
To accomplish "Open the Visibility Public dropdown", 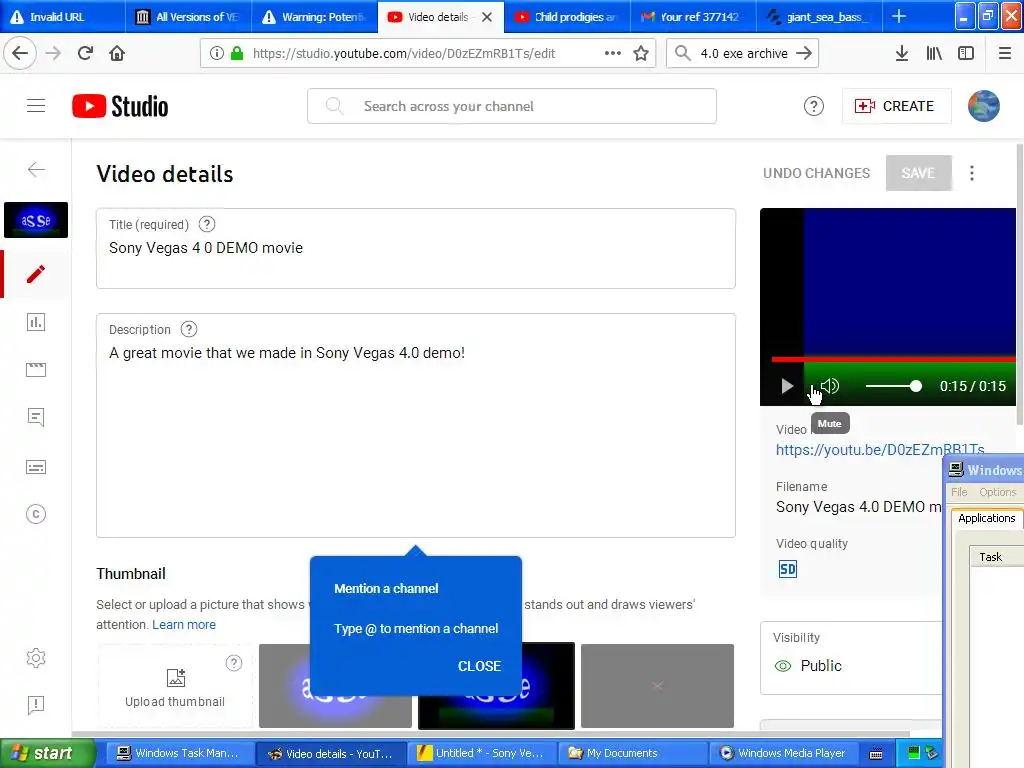I will tap(851, 658).
